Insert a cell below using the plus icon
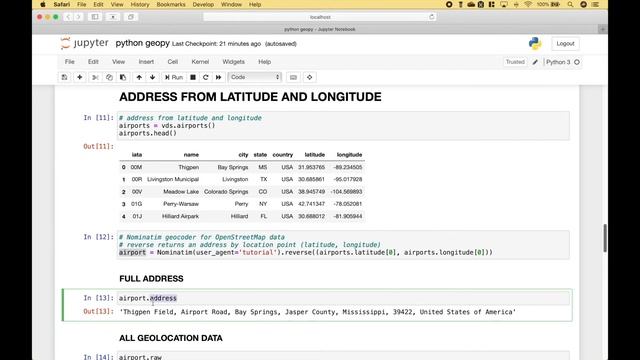 pyautogui.click(x=80, y=77)
